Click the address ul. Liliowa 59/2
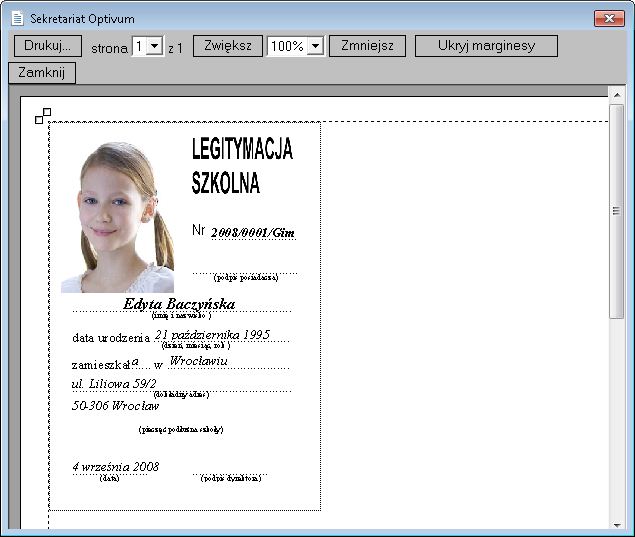Viewport: 635px width, 537px height. pyautogui.click(x=114, y=384)
